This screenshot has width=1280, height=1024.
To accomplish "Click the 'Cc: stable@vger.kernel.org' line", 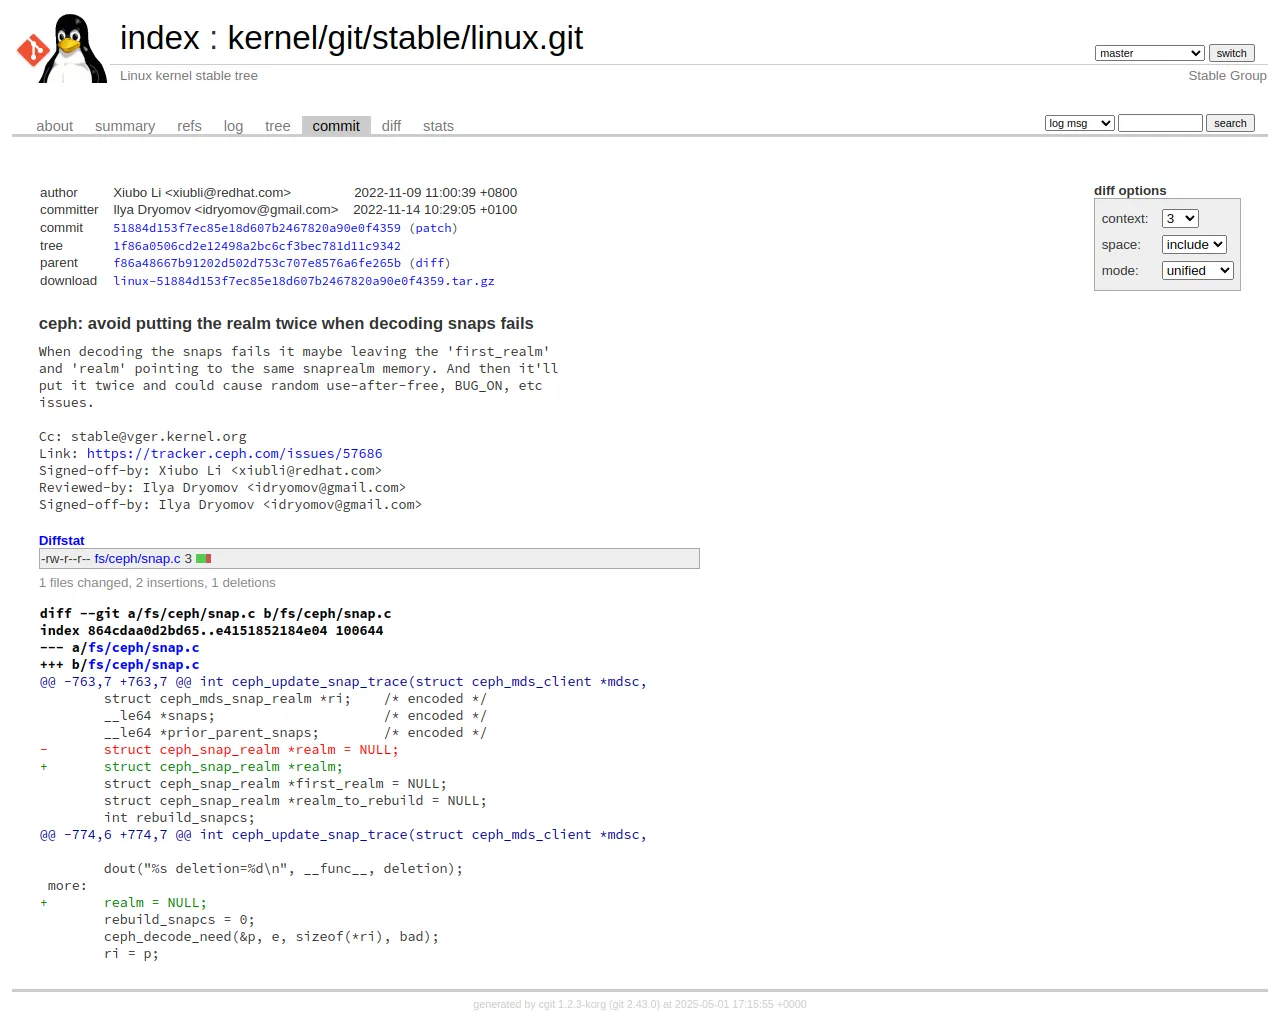I will pyautogui.click(x=143, y=437).
